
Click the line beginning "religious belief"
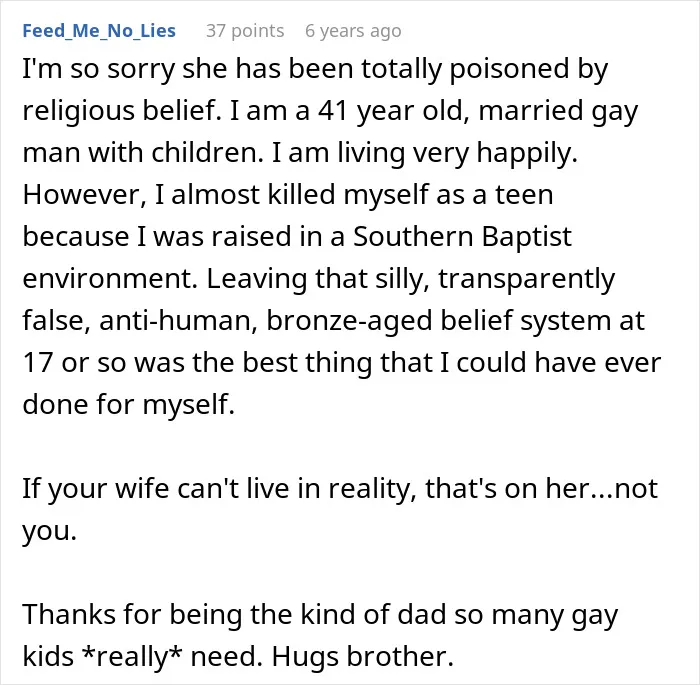tap(330, 112)
